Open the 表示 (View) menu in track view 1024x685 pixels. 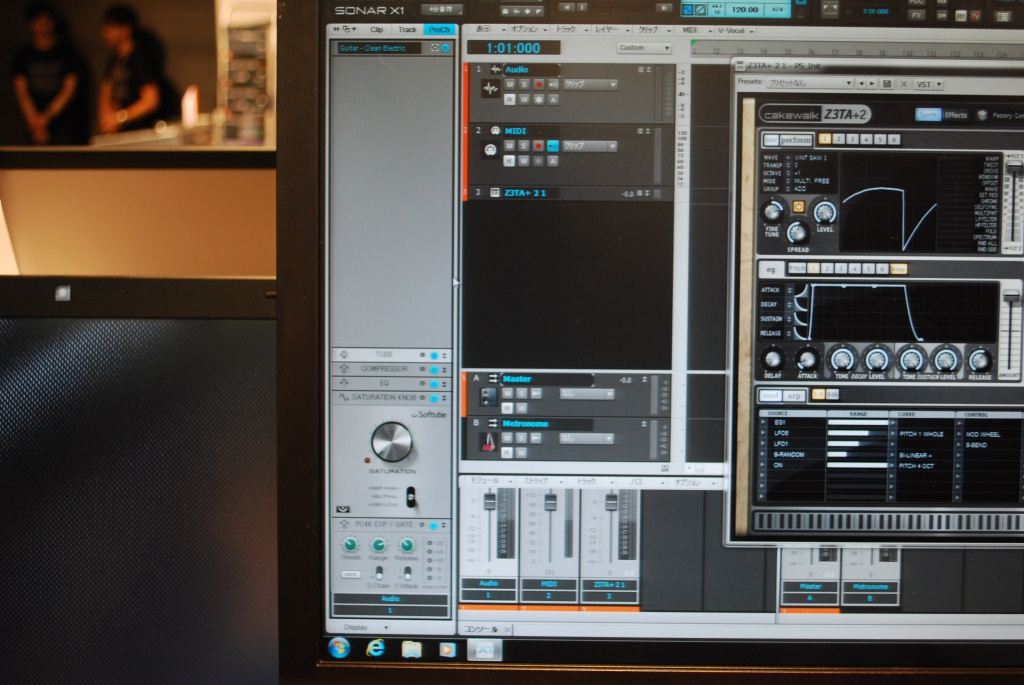point(487,29)
